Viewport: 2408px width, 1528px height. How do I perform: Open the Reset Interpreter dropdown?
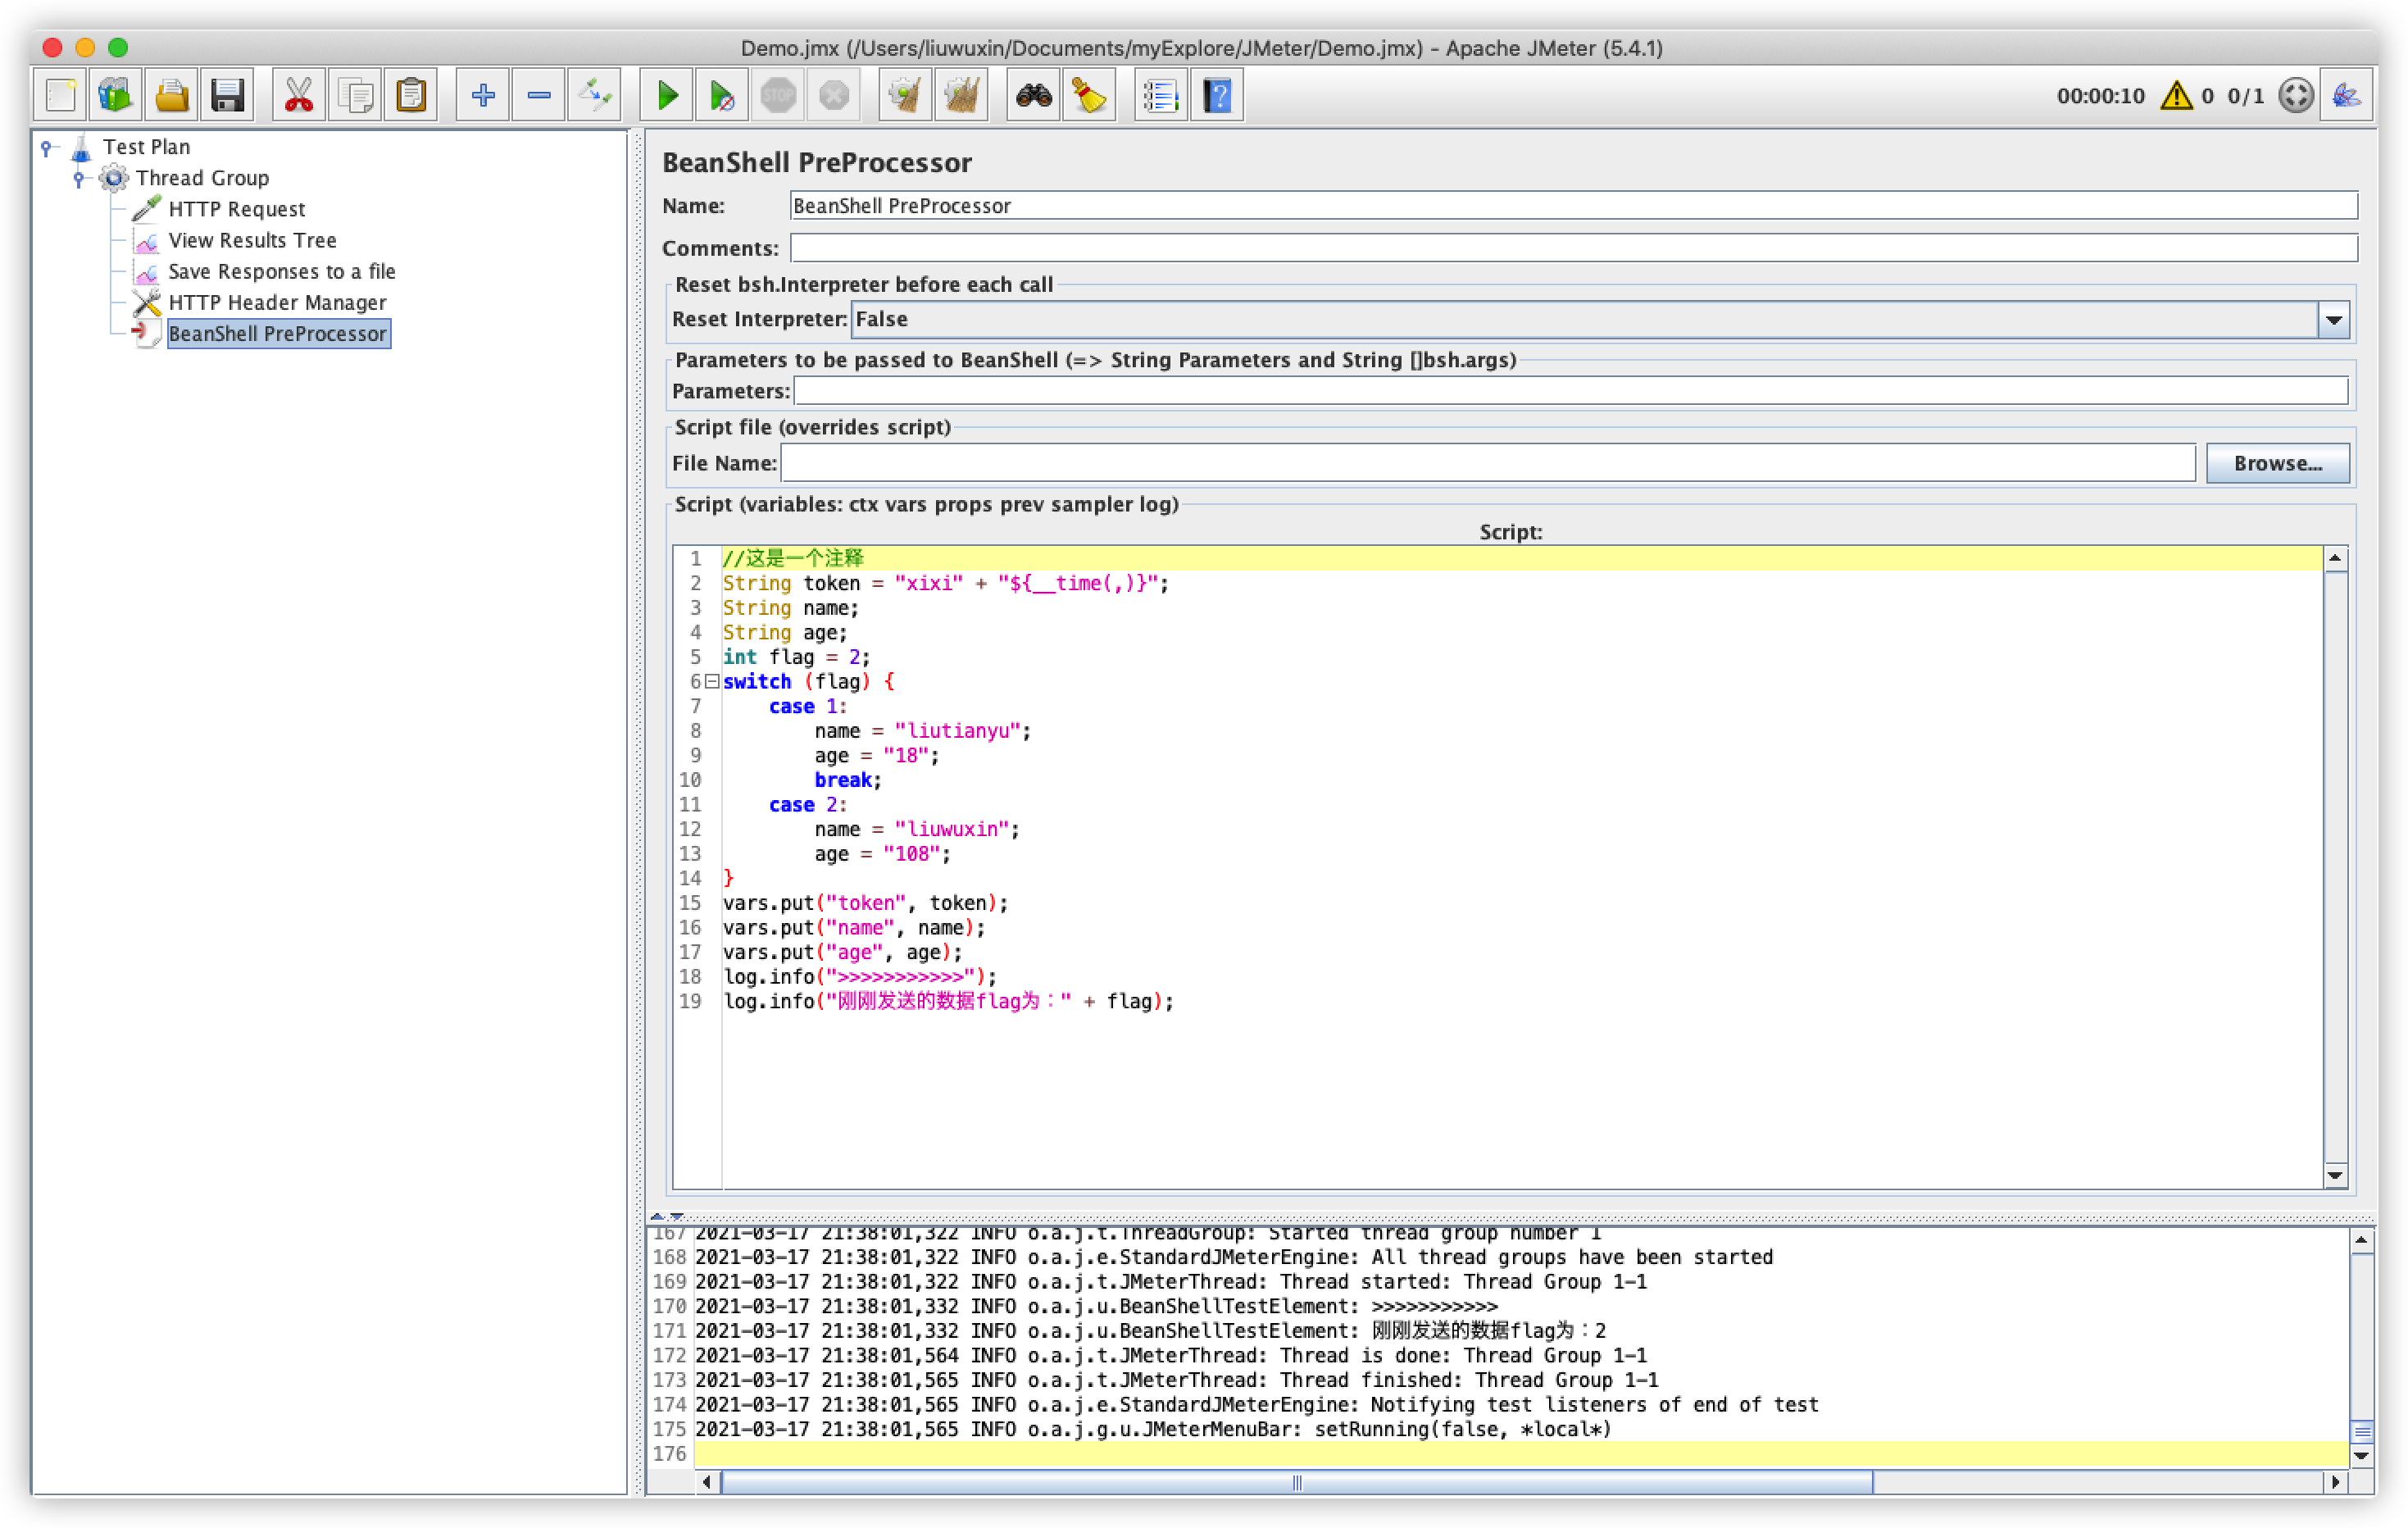click(2333, 320)
